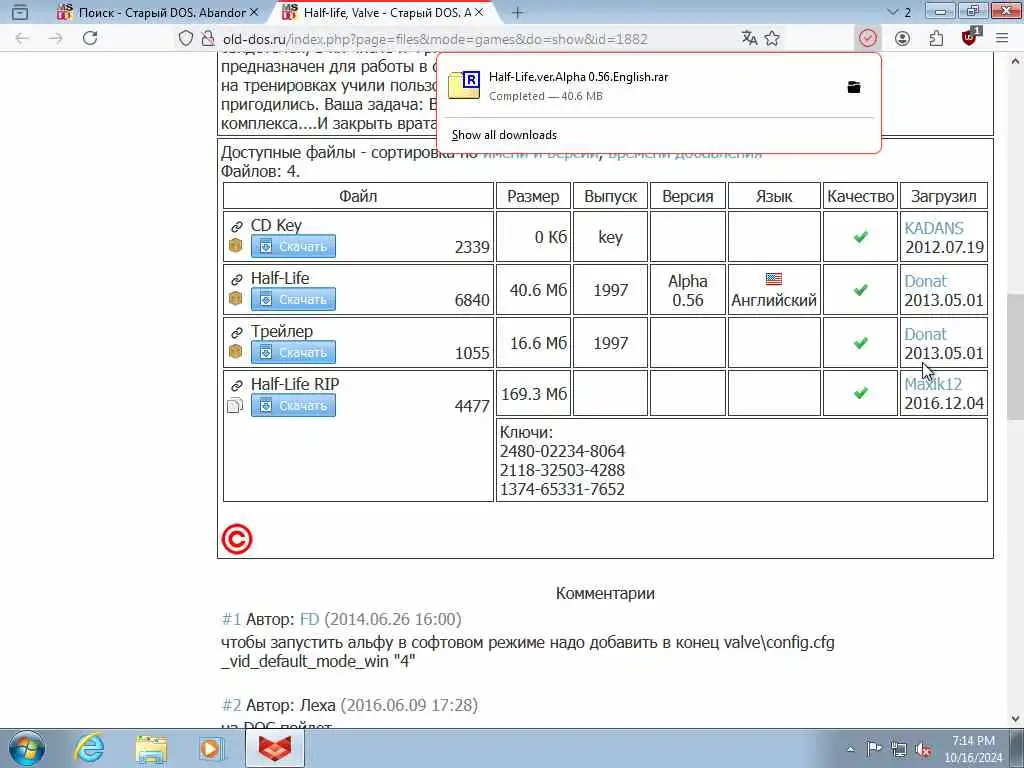Viewport: 1024px width, 768px height.
Task: Open comment #2 anchor link
Action: coord(231,705)
